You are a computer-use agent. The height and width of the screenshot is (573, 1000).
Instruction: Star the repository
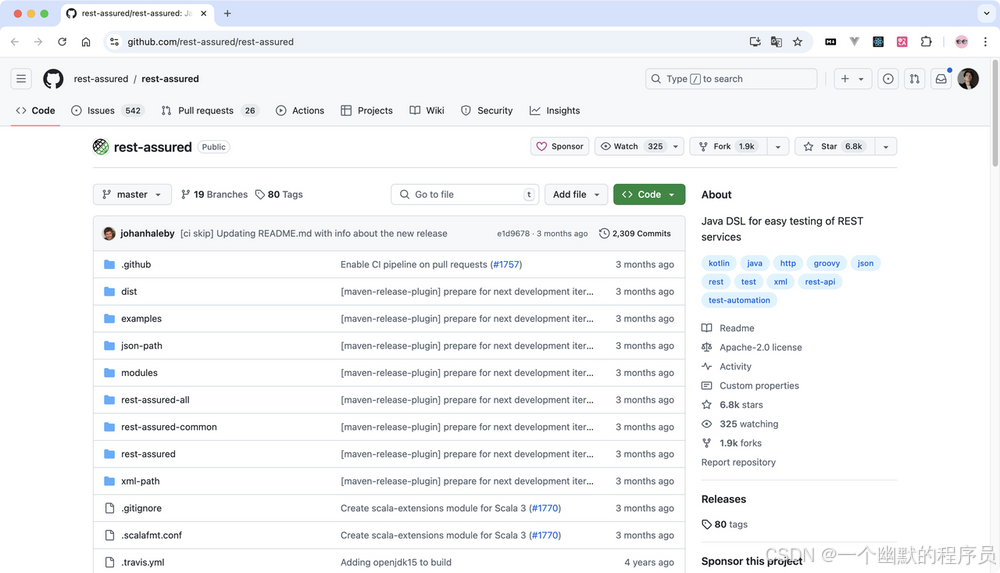coord(835,146)
